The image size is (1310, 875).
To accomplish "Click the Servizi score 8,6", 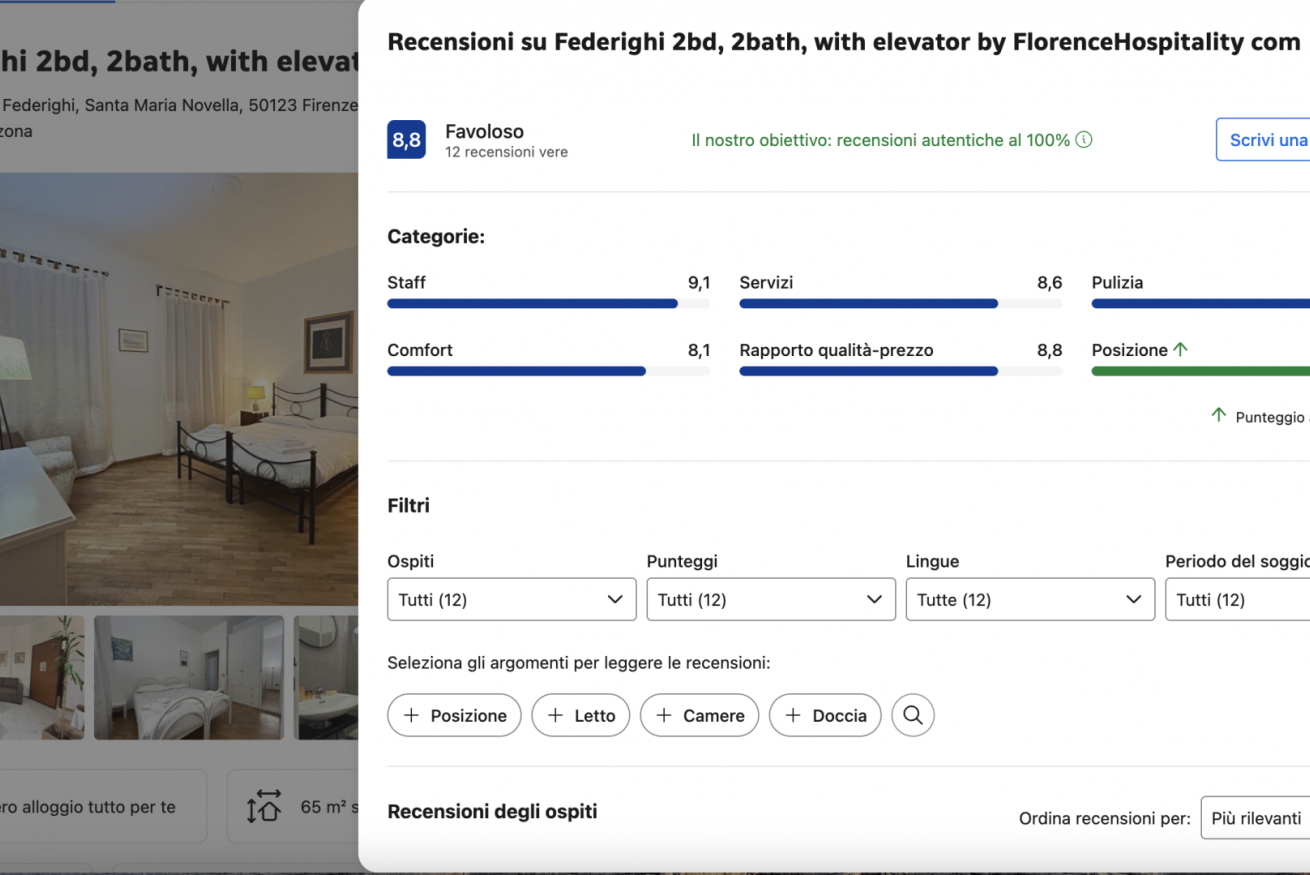I will click(x=1050, y=283).
